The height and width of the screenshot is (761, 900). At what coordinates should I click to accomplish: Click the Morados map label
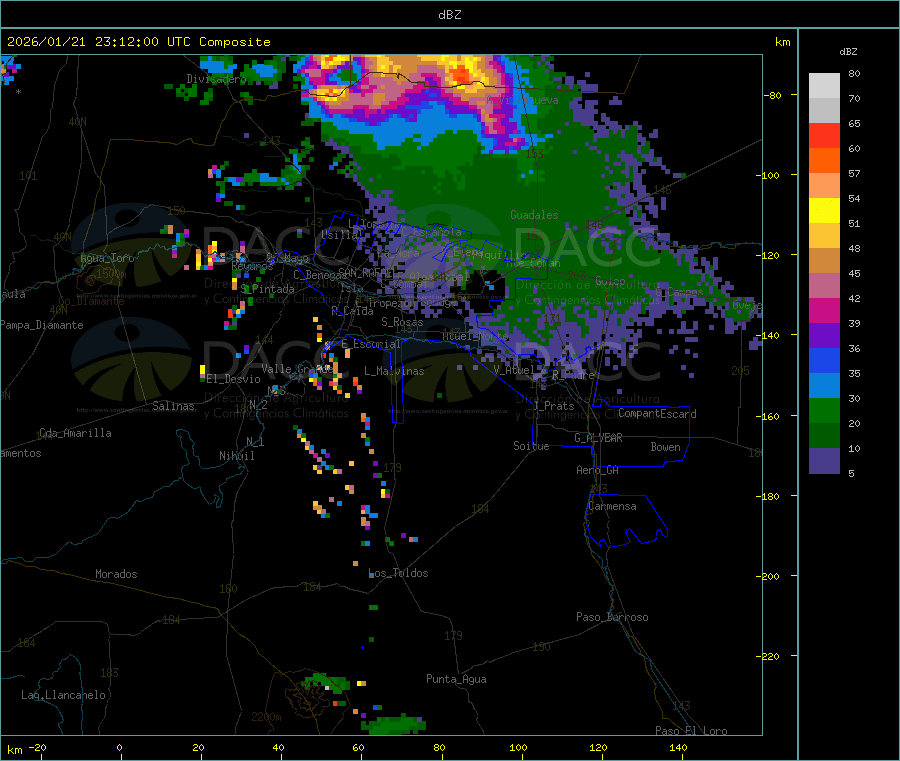point(116,574)
